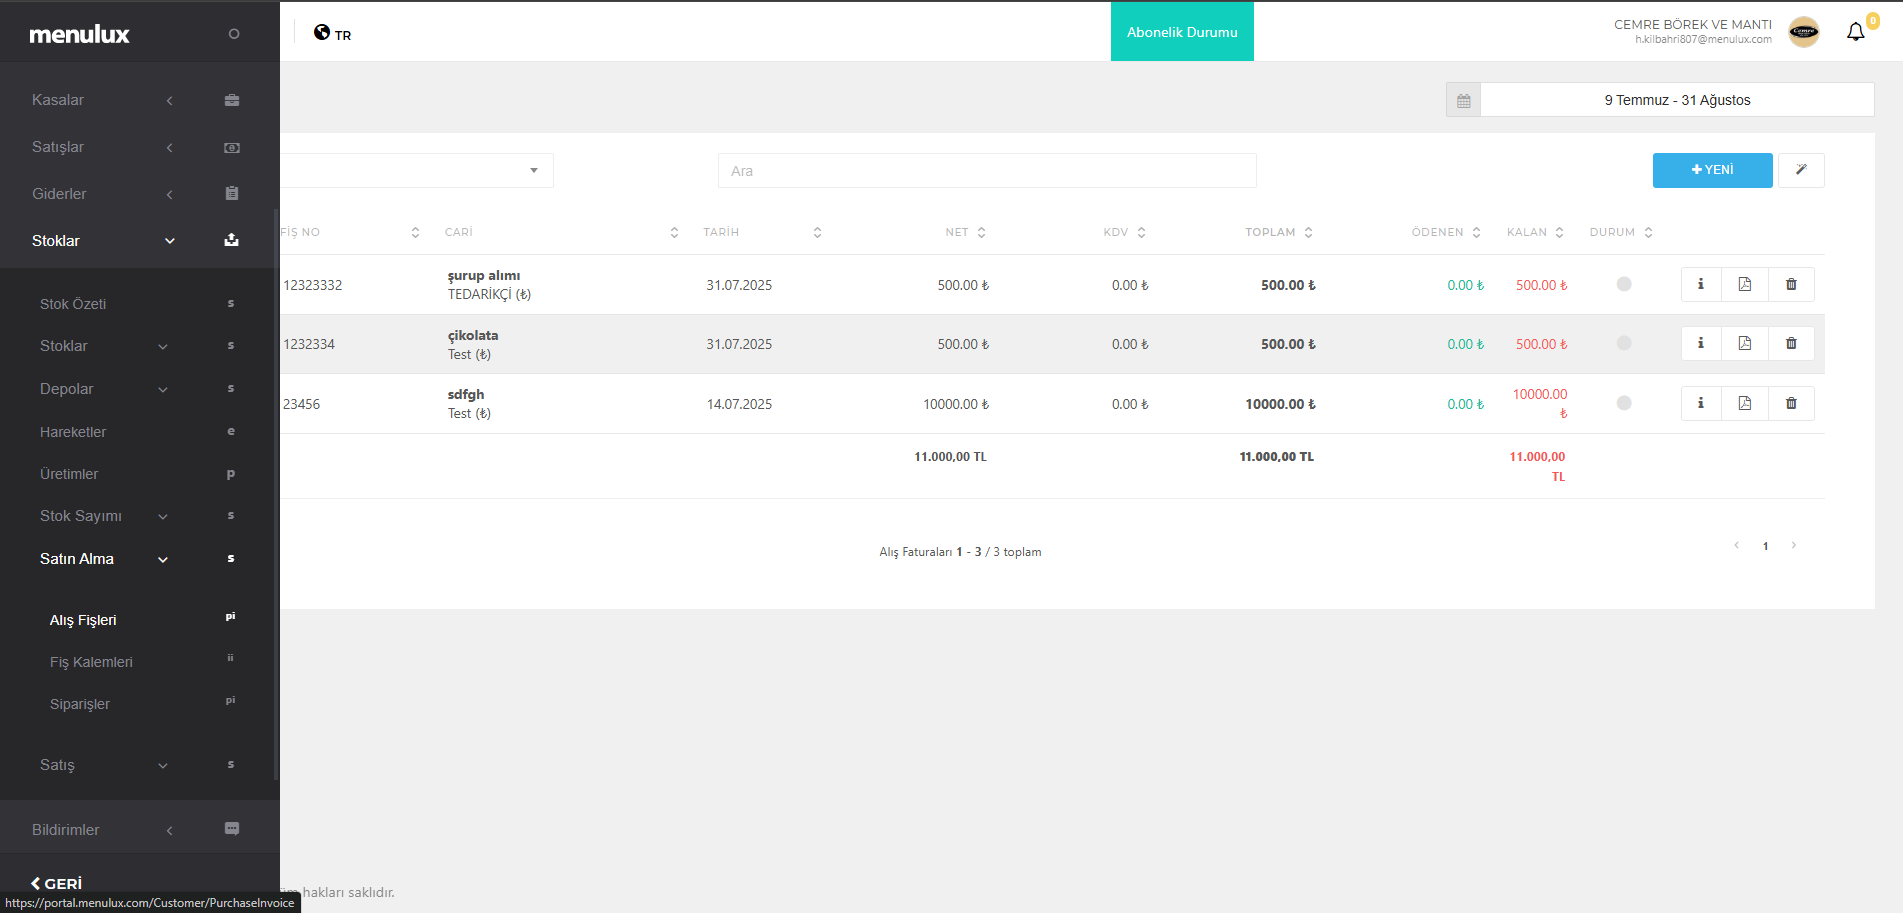Go to next page arrow
The width and height of the screenshot is (1903, 913).
pyautogui.click(x=1794, y=545)
